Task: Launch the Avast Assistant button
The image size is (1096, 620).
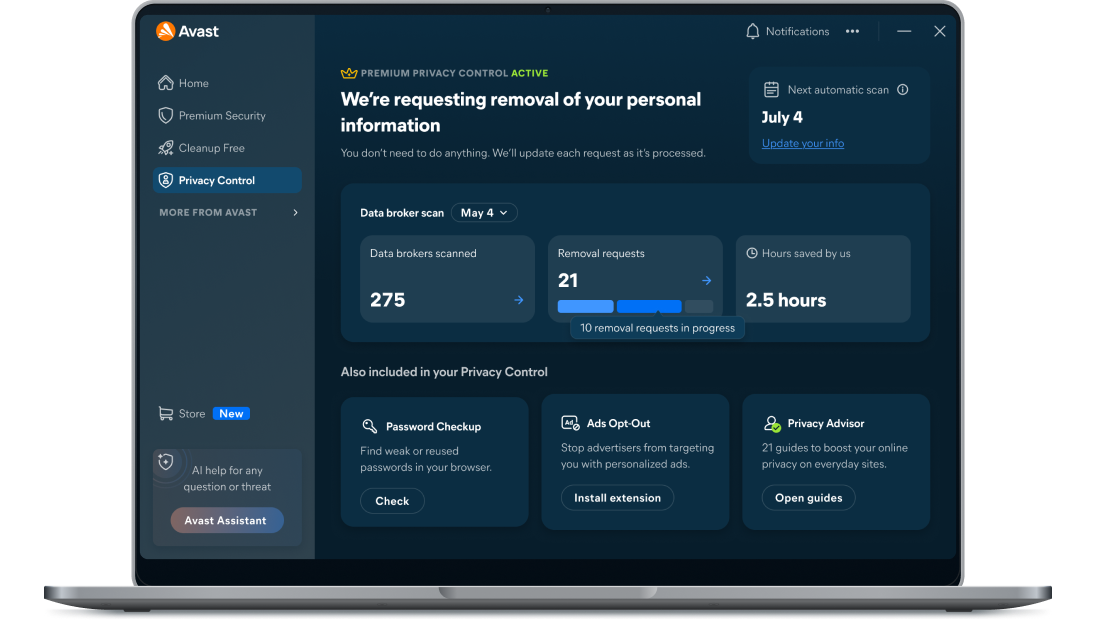Action: pos(226,520)
